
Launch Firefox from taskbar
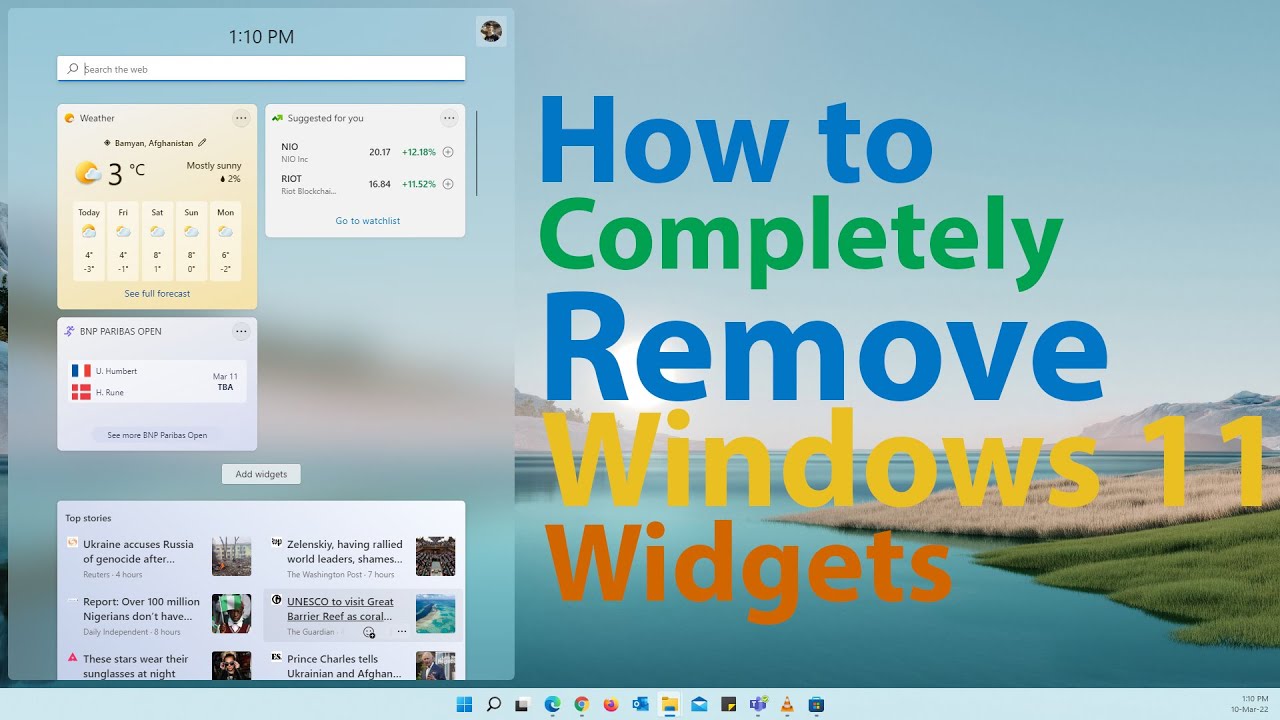611,704
